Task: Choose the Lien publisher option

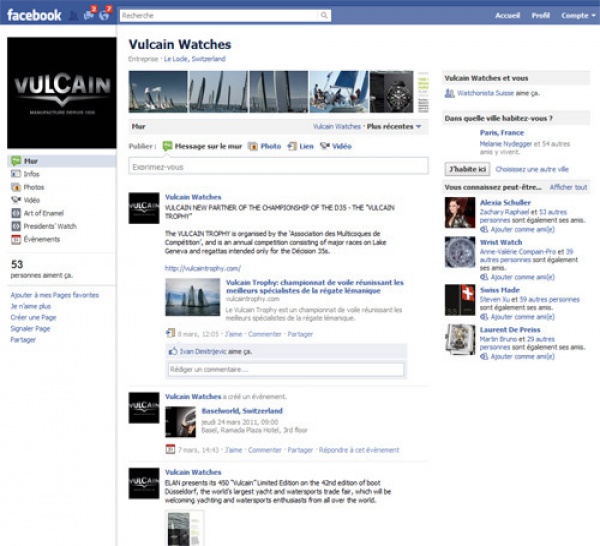Action: [301, 146]
